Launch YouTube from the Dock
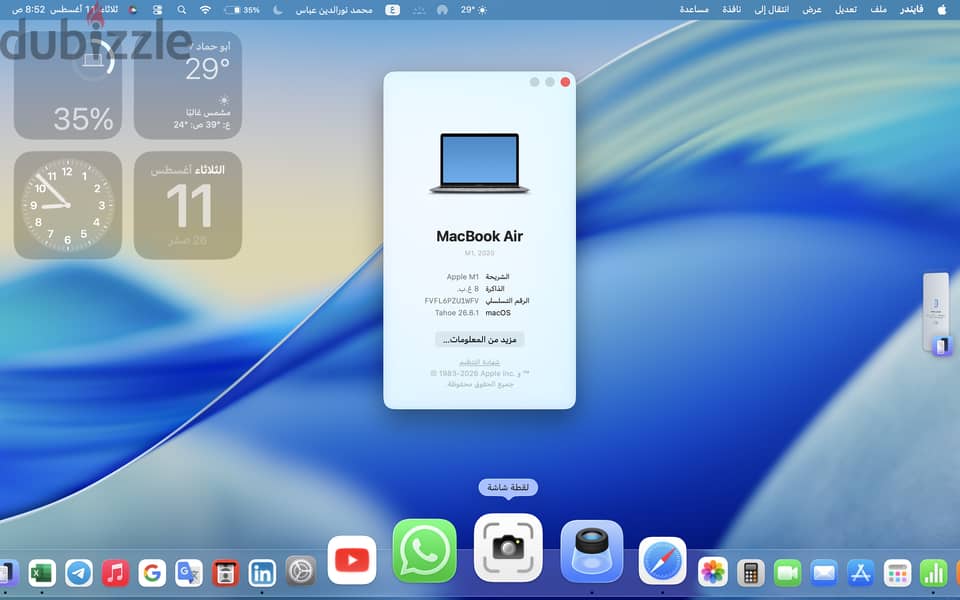This screenshot has width=960, height=600. [352, 560]
